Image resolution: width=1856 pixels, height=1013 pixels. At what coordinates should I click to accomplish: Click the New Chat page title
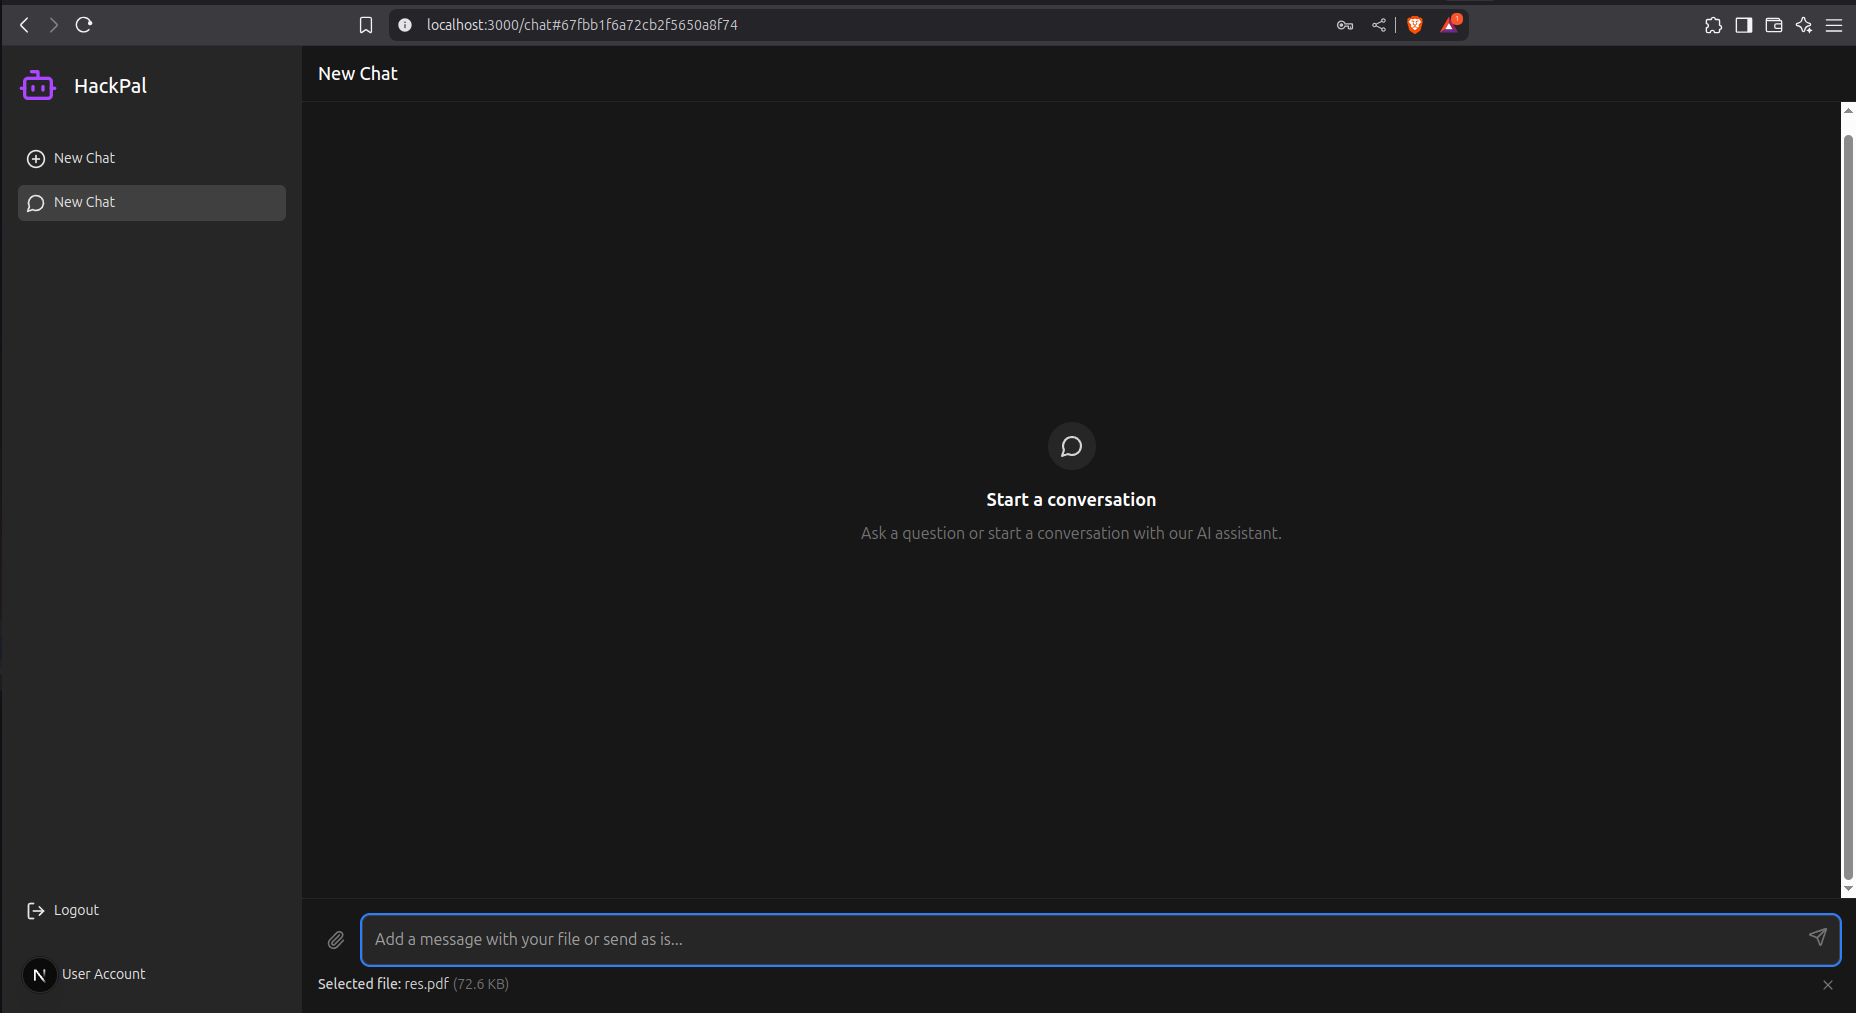(358, 74)
